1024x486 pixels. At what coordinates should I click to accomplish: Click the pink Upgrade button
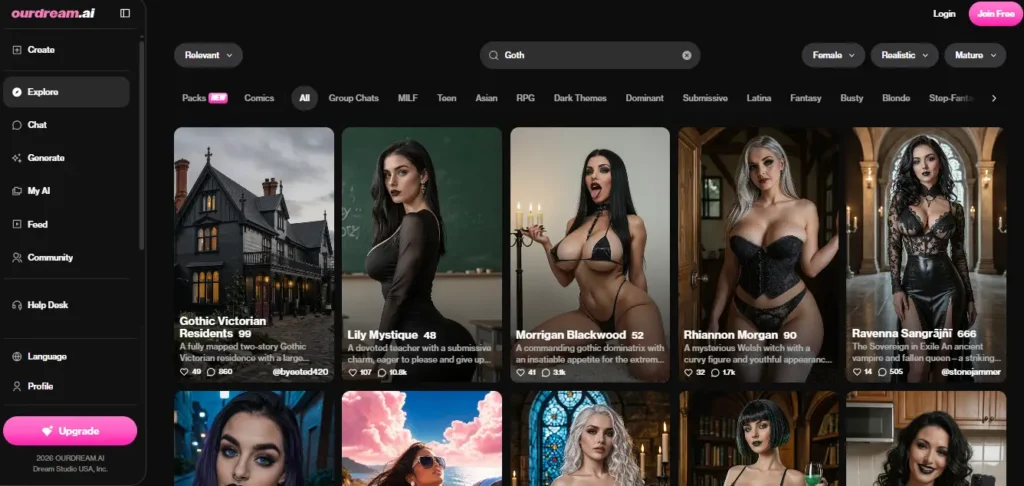pos(70,431)
